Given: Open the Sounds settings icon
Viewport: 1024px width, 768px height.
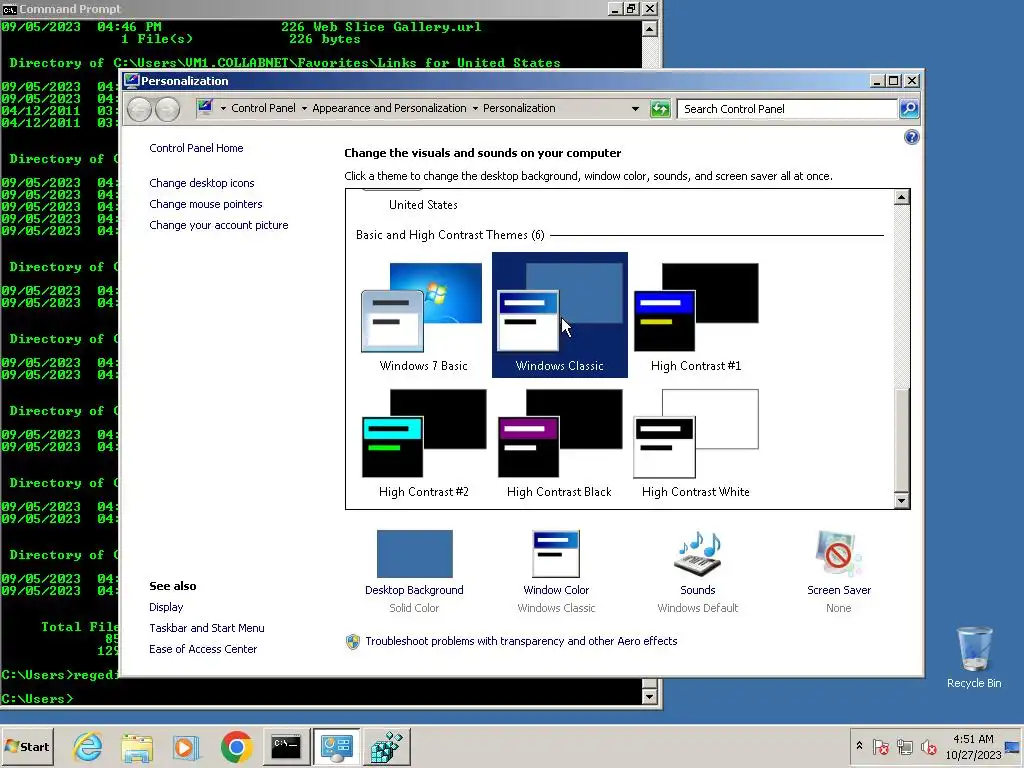Looking at the screenshot, I should [697, 554].
